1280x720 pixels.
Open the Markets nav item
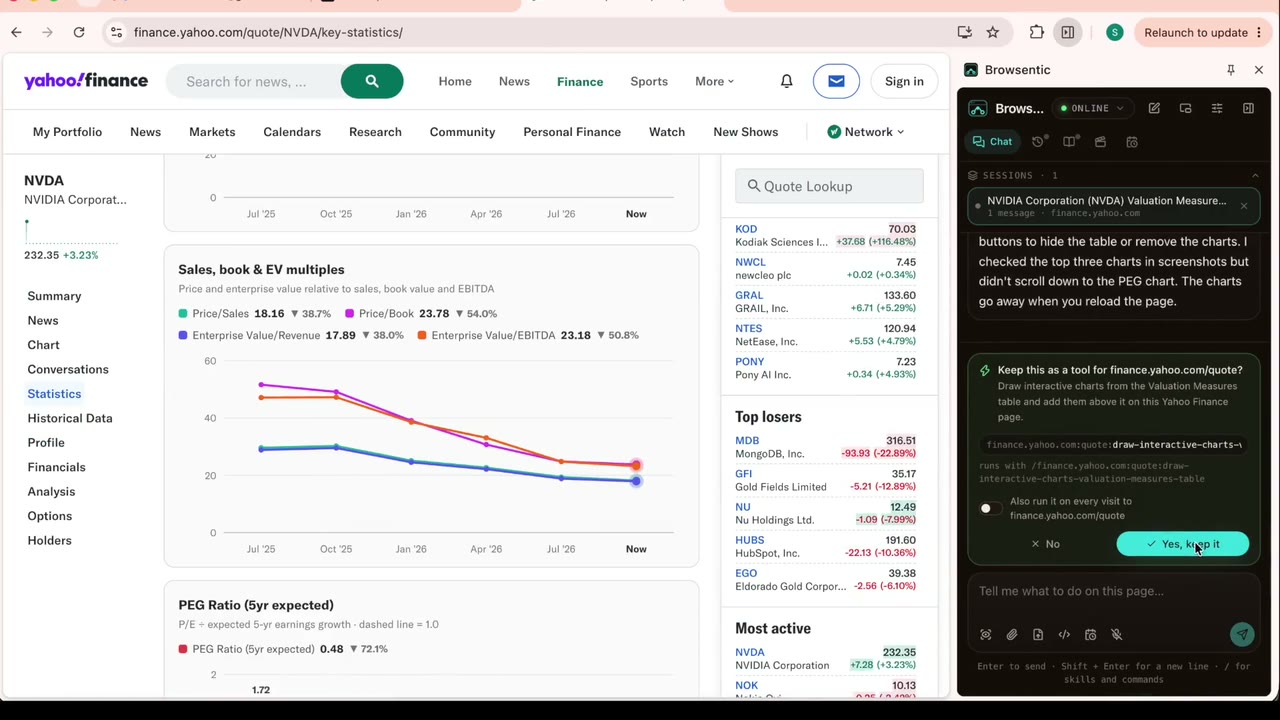coord(212,132)
